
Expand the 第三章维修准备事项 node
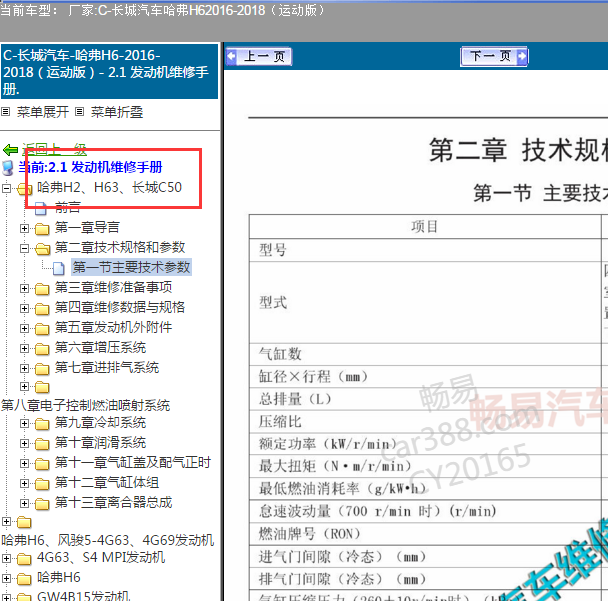[x=24, y=288]
